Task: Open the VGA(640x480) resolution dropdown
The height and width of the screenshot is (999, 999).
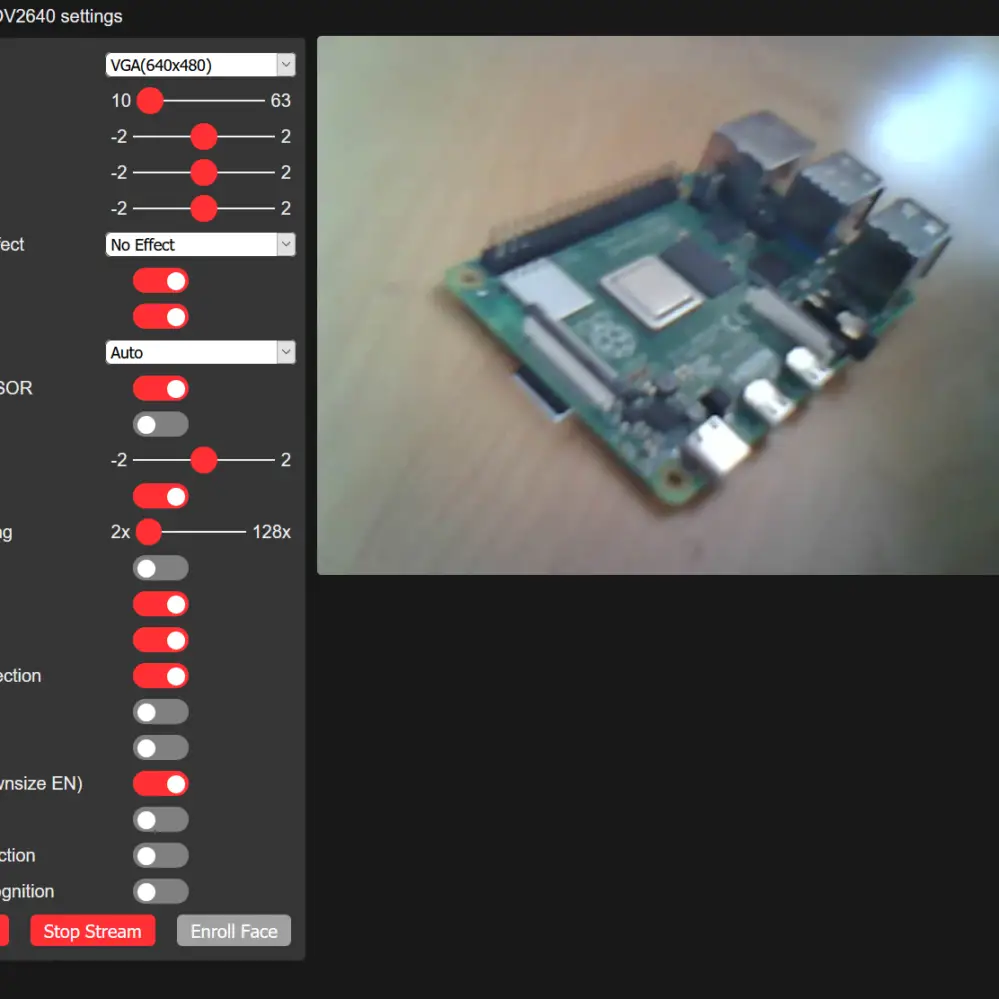Action: (200, 65)
